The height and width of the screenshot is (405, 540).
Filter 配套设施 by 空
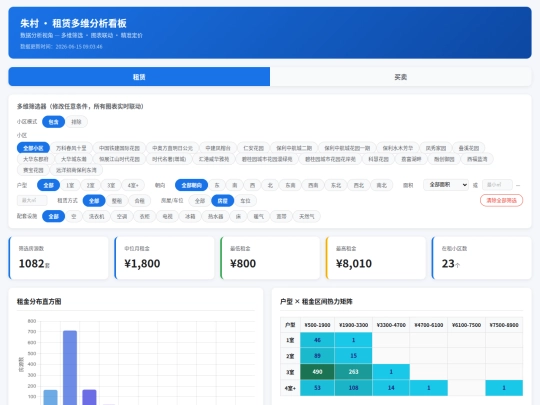pyautogui.click(x=74, y=216)
